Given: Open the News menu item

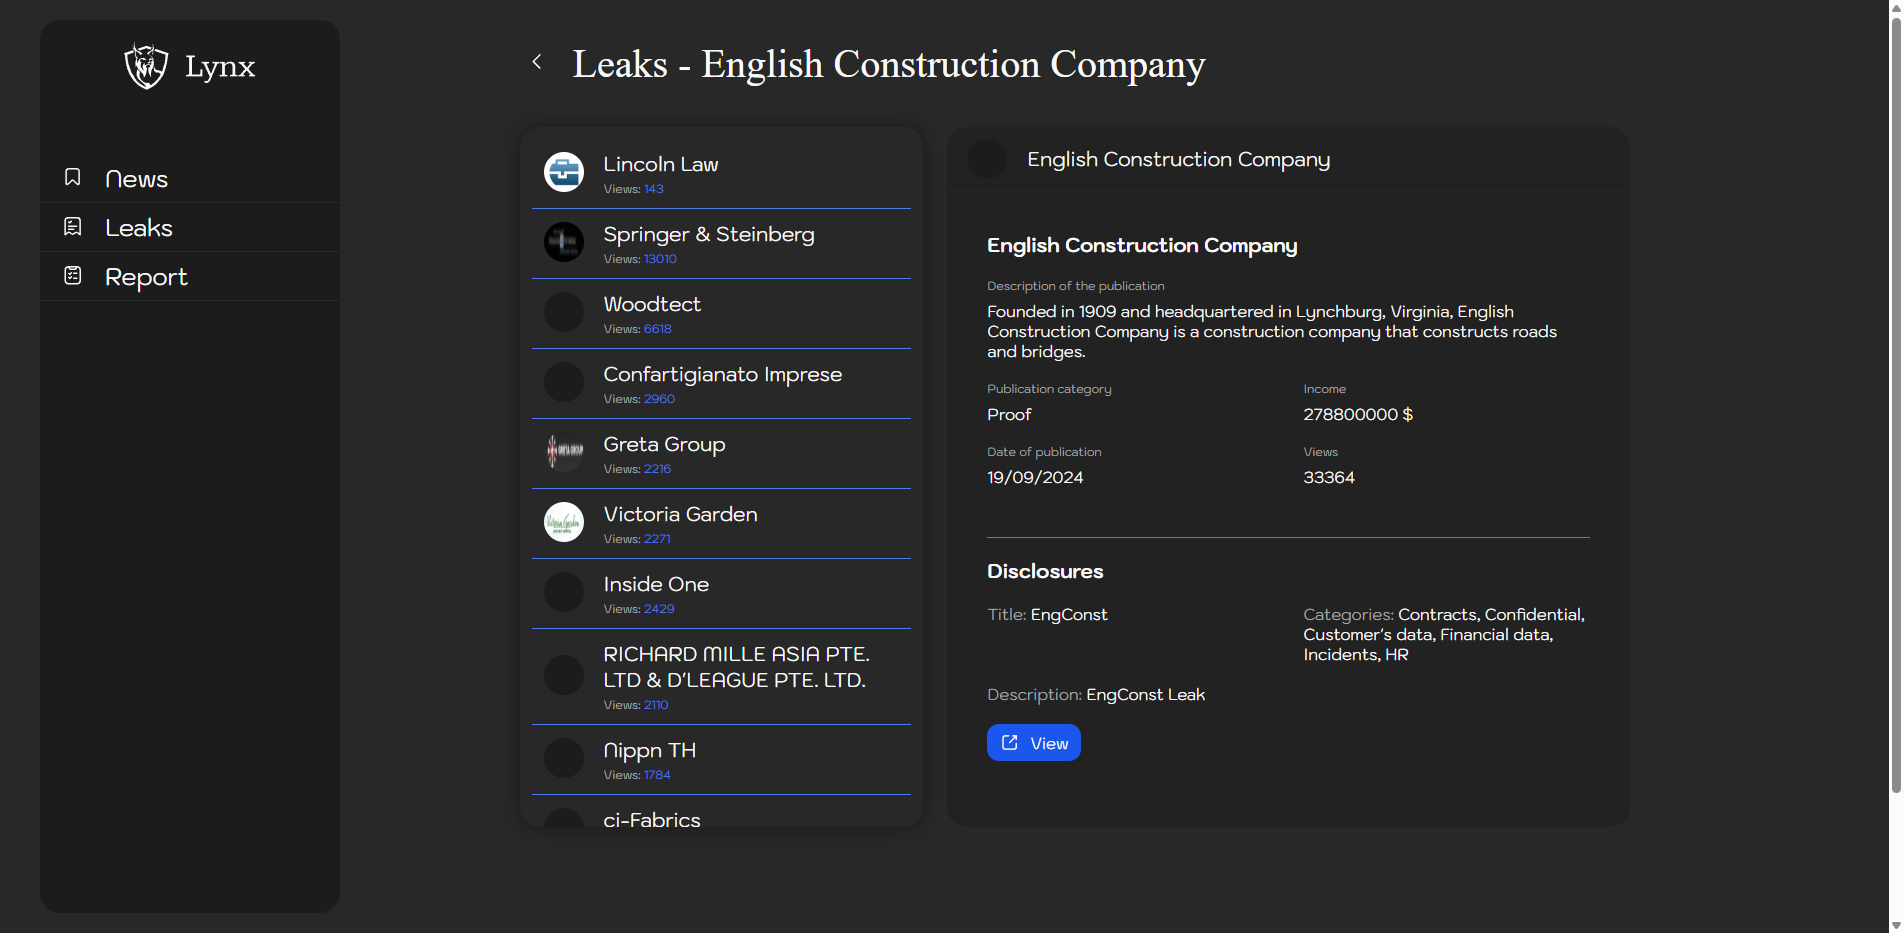Looking at the screenshot, I should 136,179.
